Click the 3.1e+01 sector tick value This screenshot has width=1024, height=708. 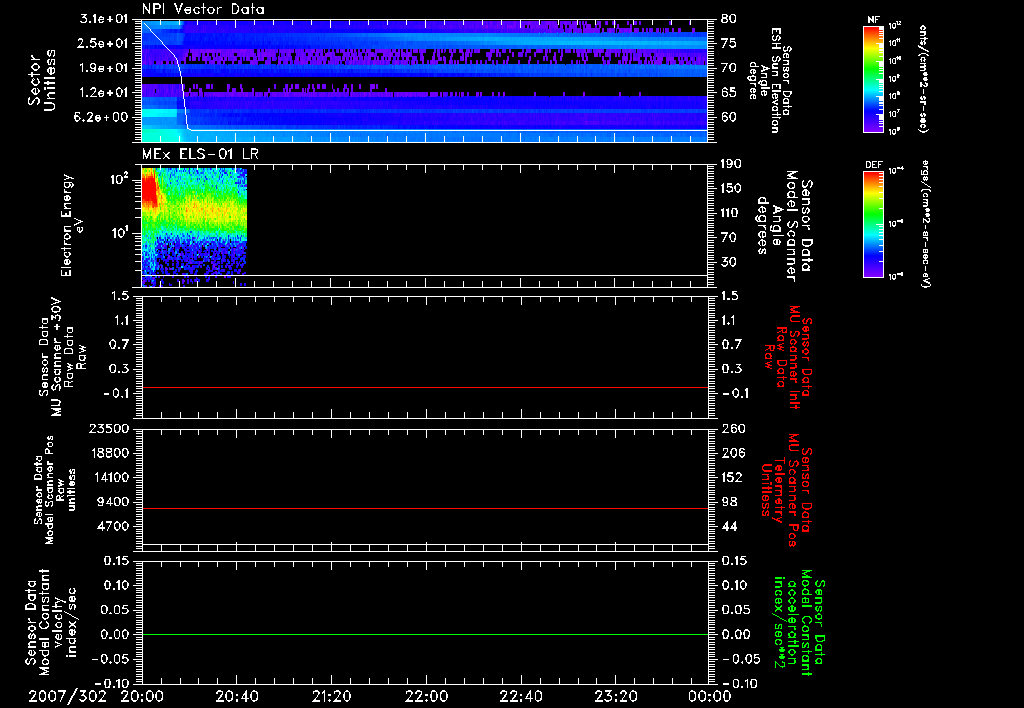point(103,19)
